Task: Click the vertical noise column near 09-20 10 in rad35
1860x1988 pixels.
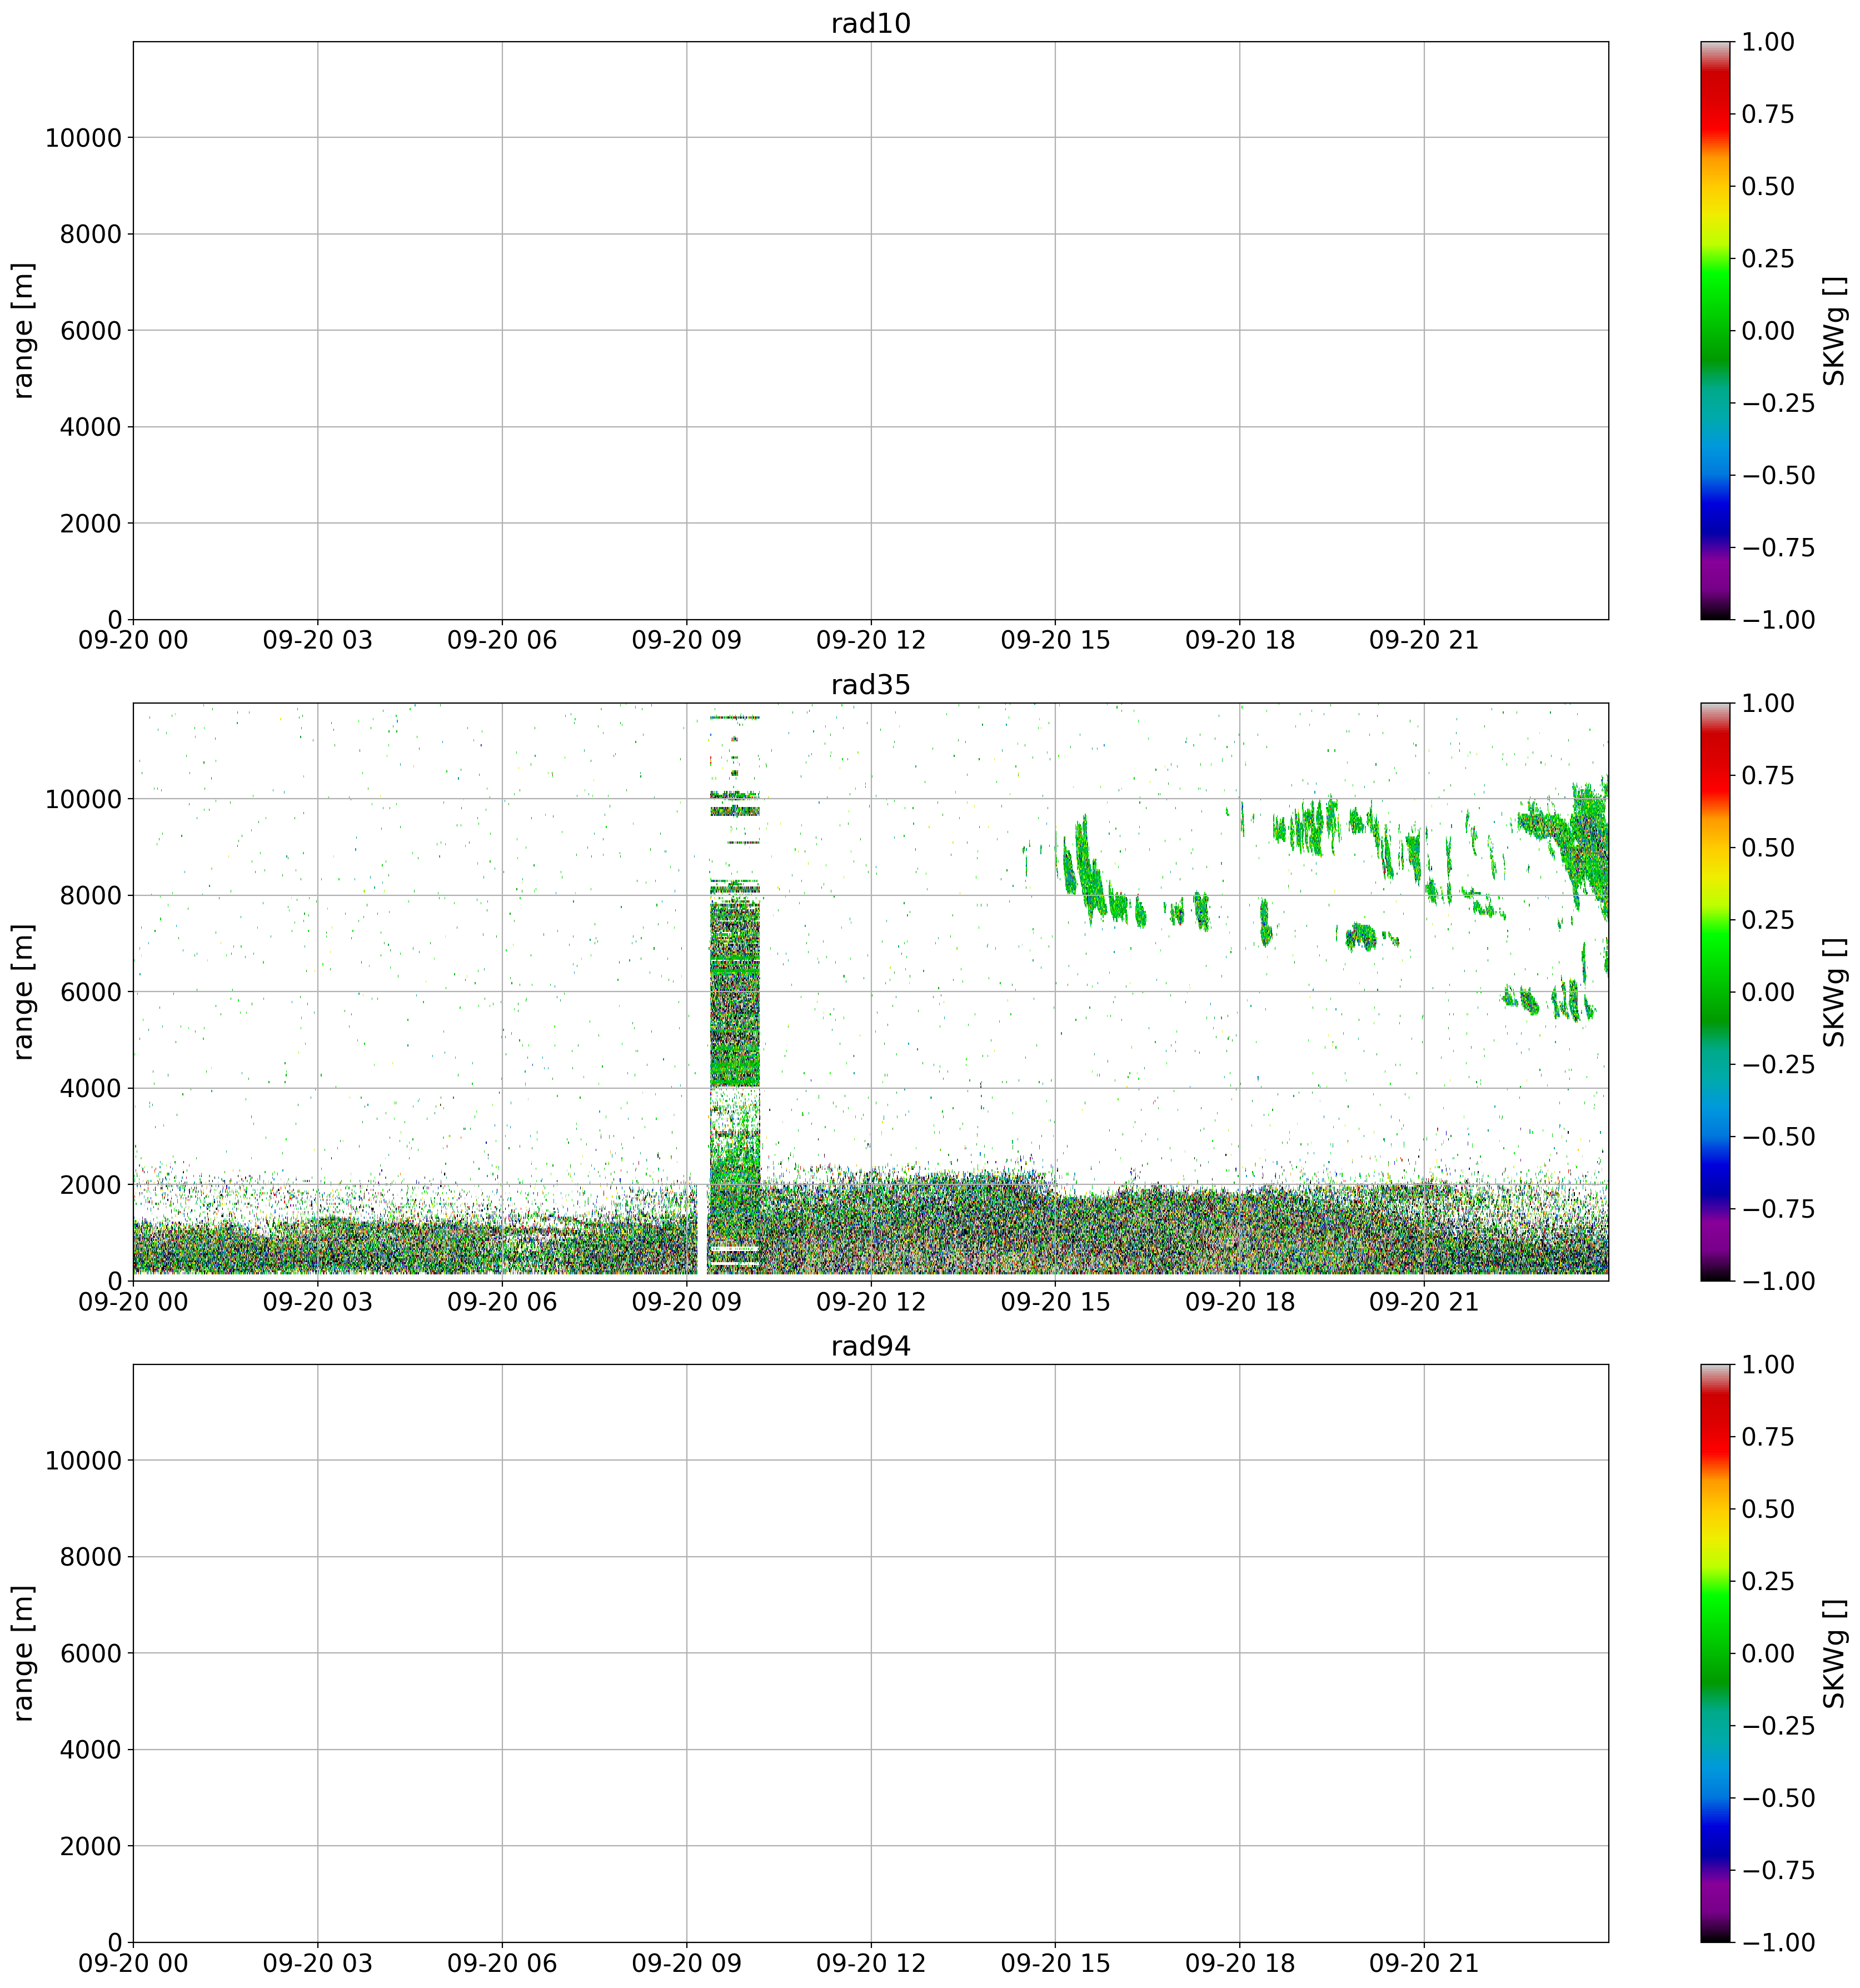Action: point(735,1000)
